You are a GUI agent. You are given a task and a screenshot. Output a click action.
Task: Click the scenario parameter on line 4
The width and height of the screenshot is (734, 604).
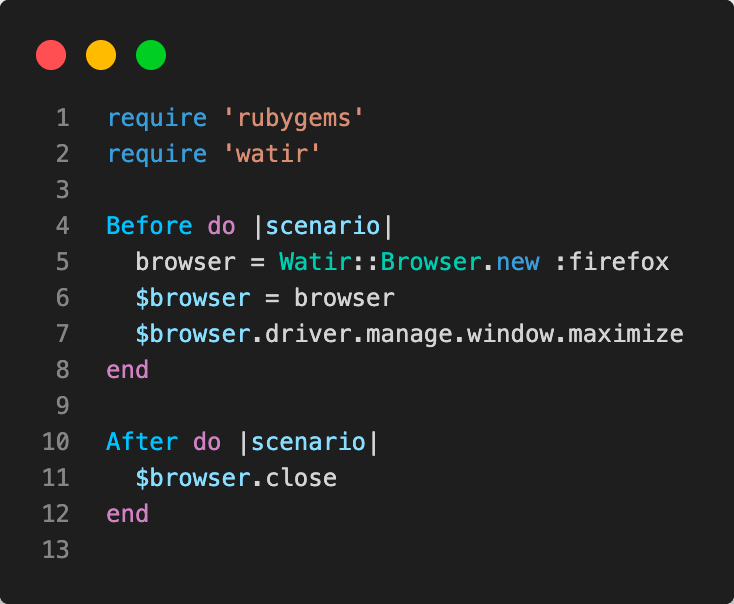(322, 226)
